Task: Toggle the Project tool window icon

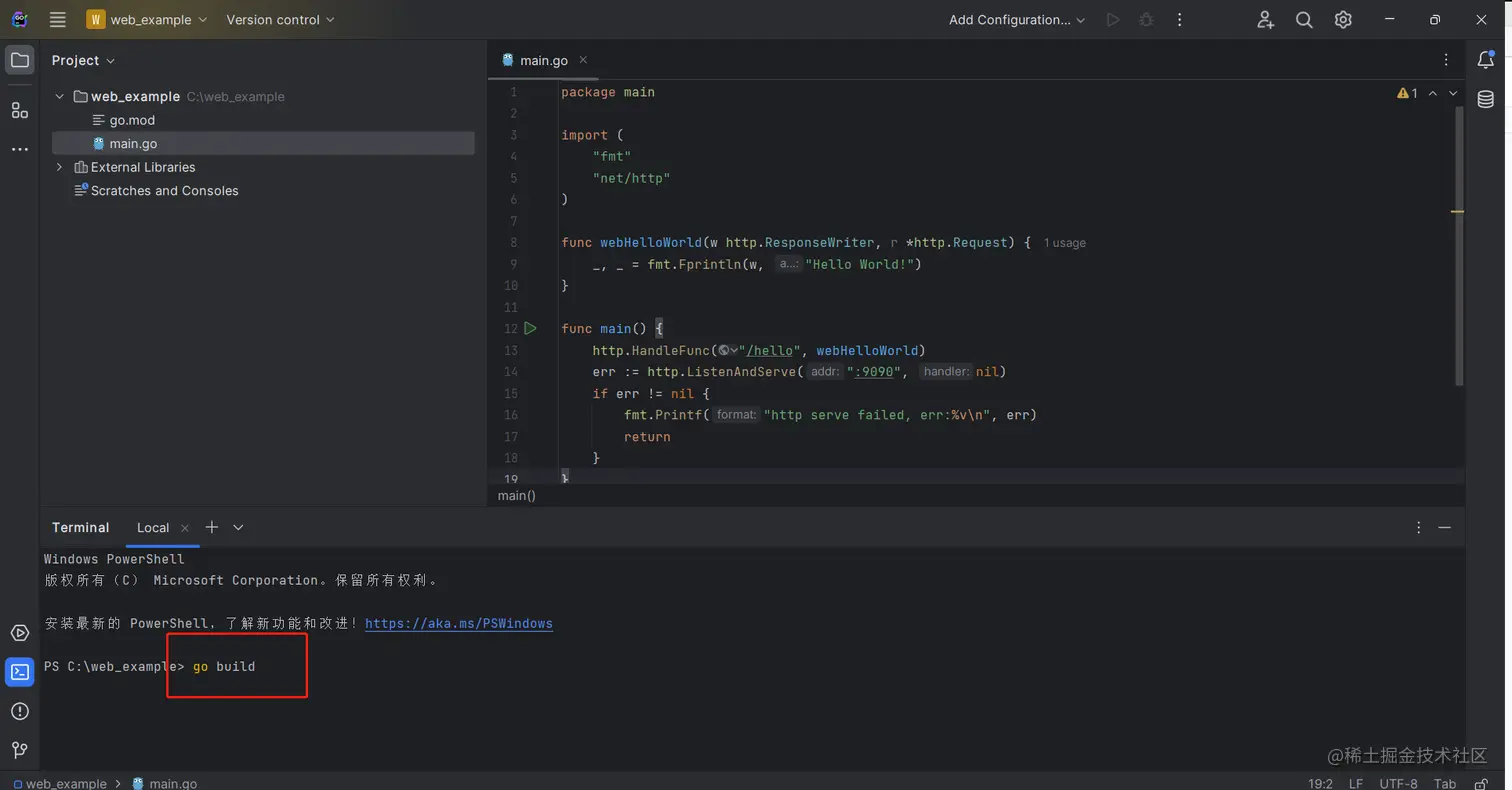Action: (x=20, y=60)
